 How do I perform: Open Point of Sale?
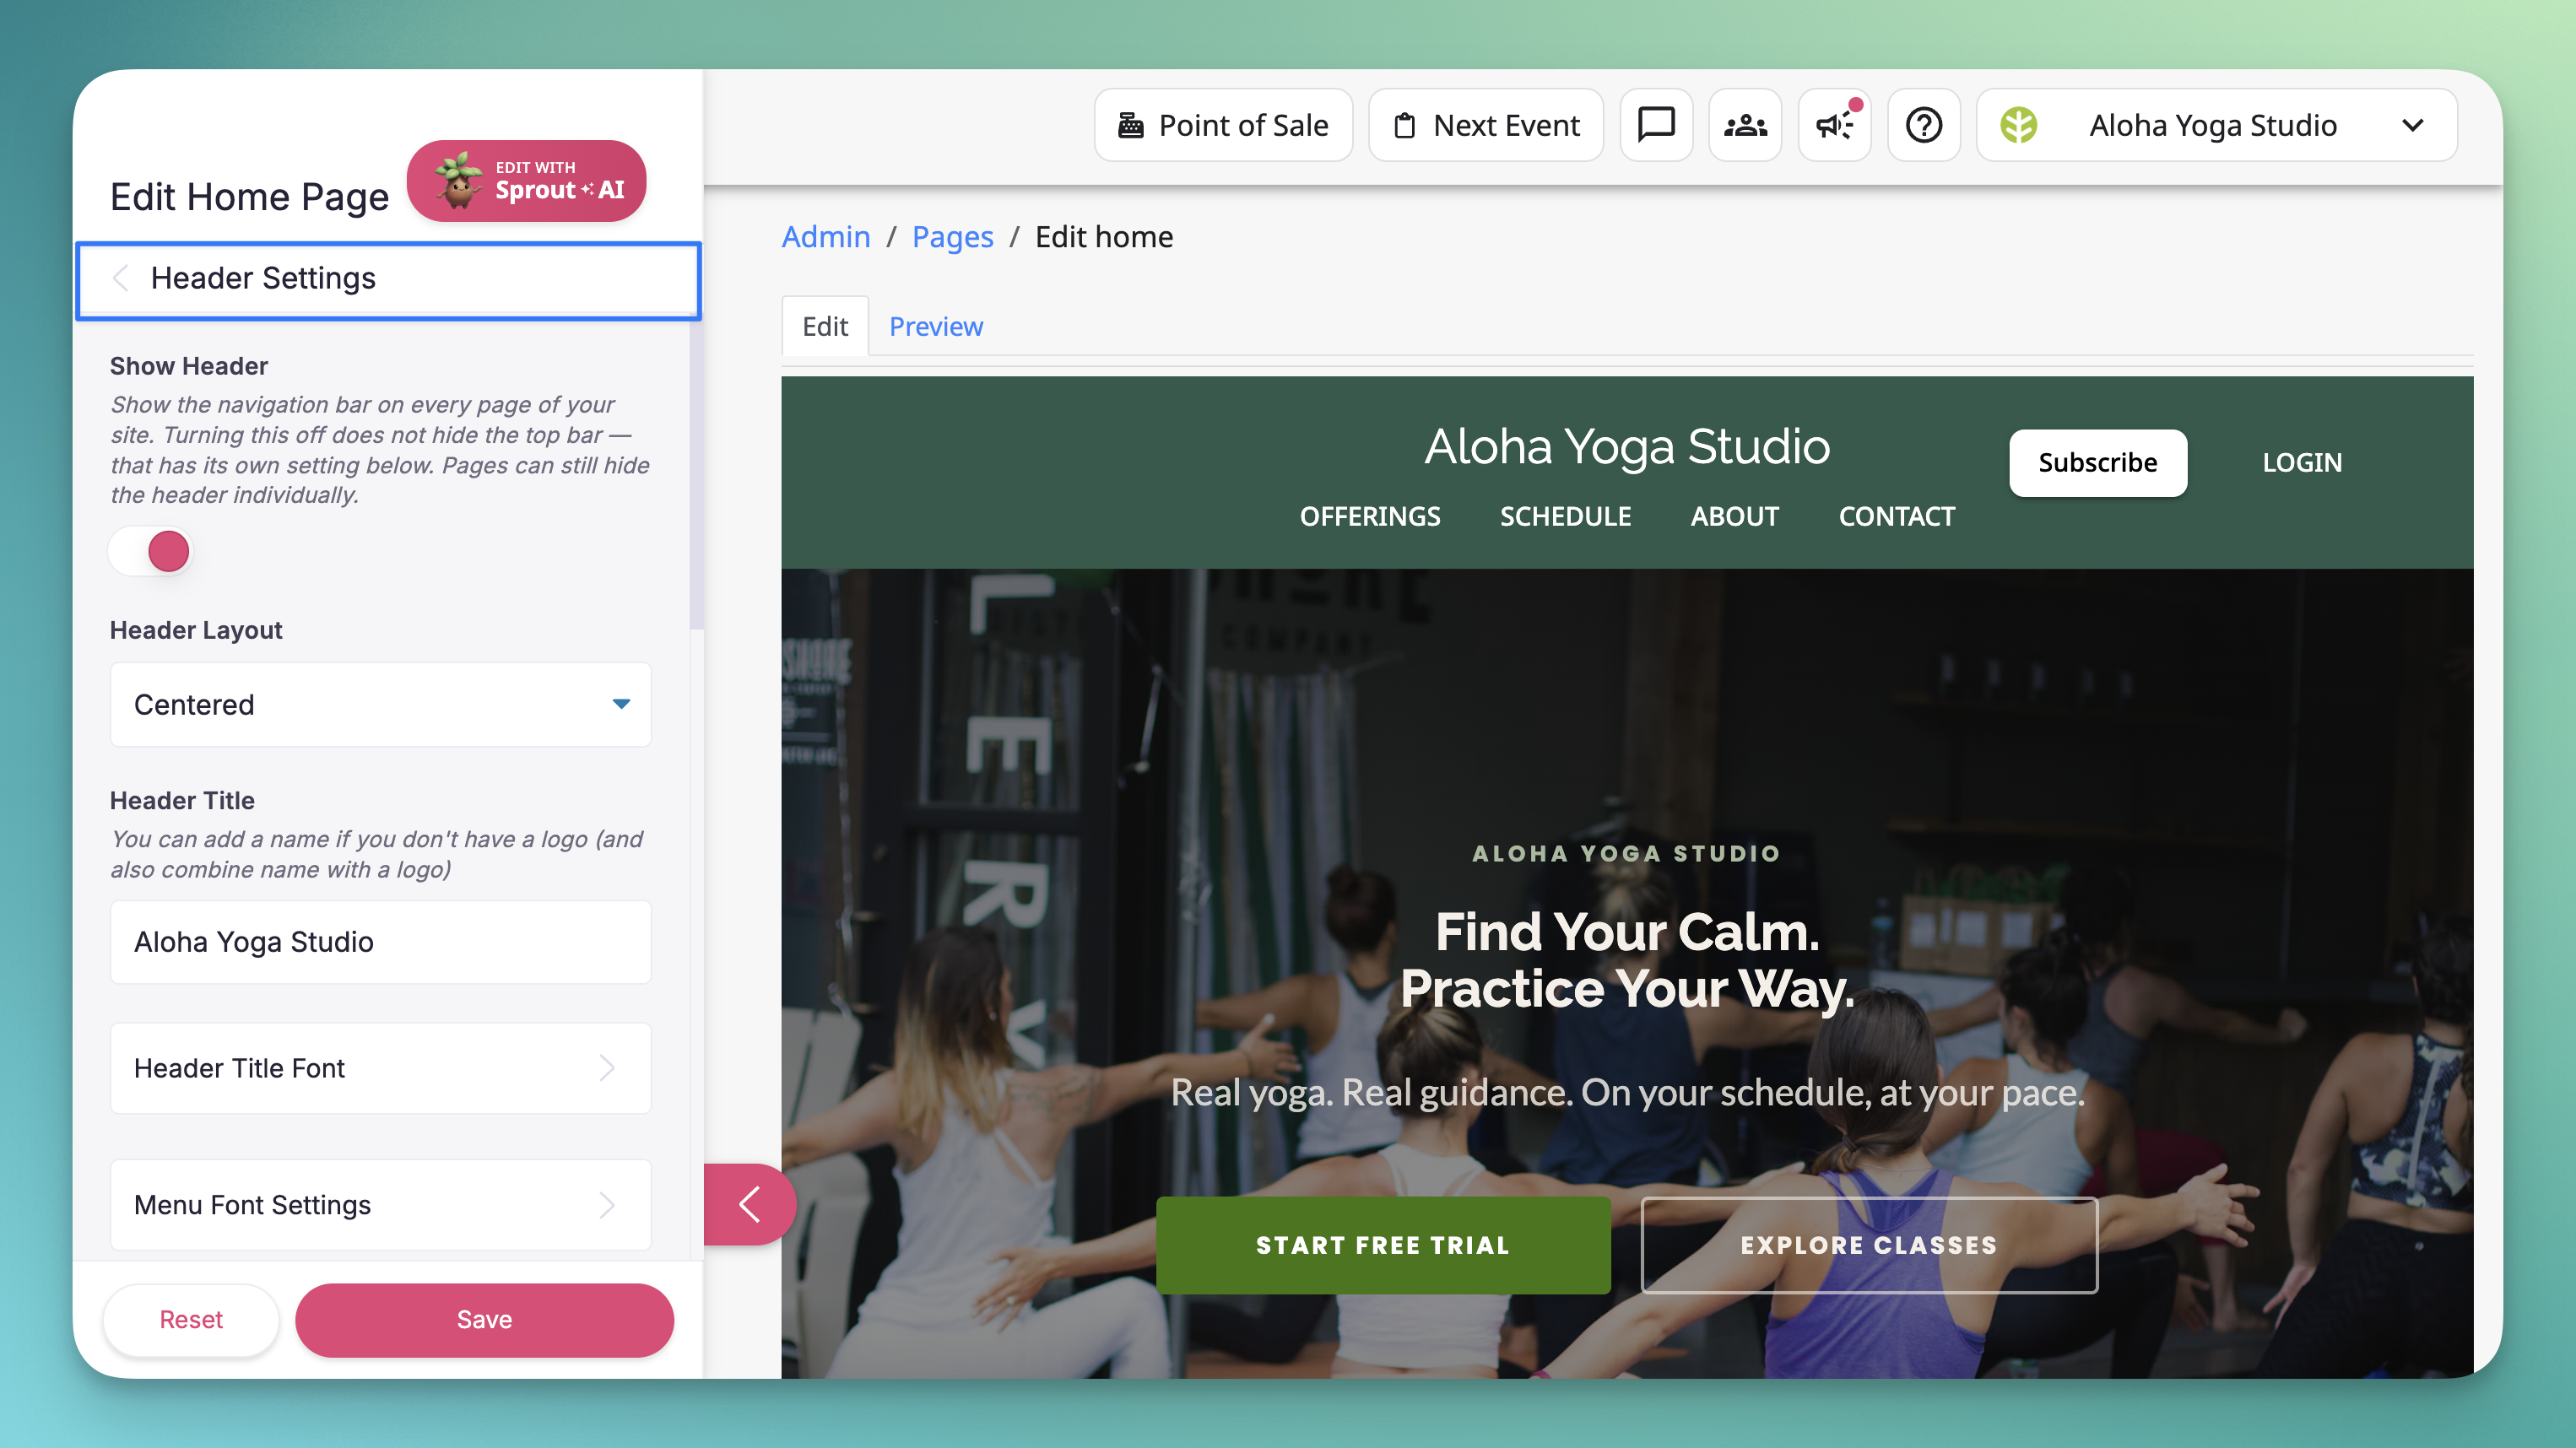tap(1223, 125)
